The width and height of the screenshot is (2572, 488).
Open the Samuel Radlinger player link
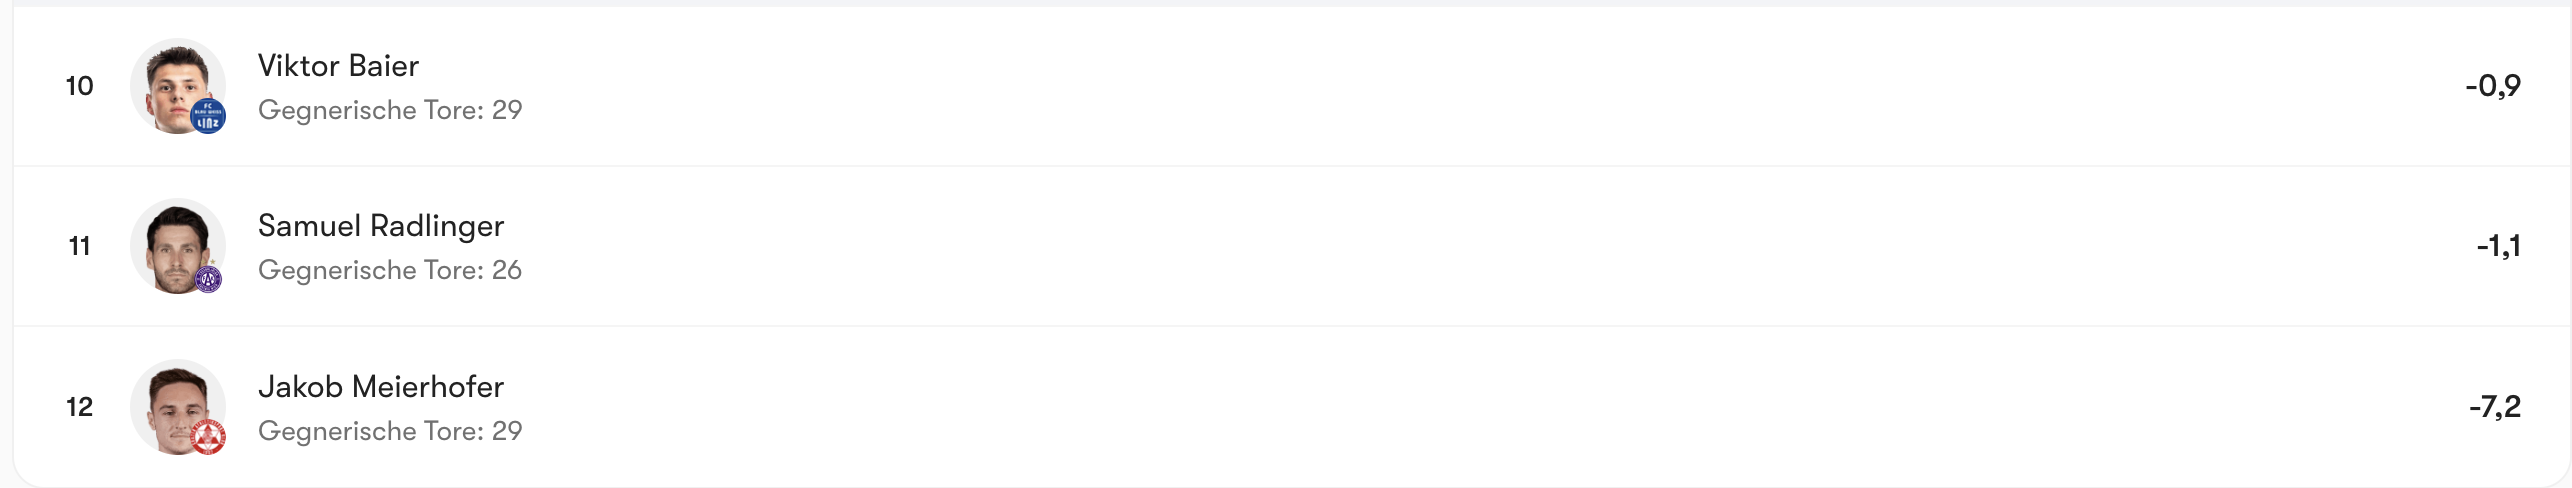tap(380, 226)
